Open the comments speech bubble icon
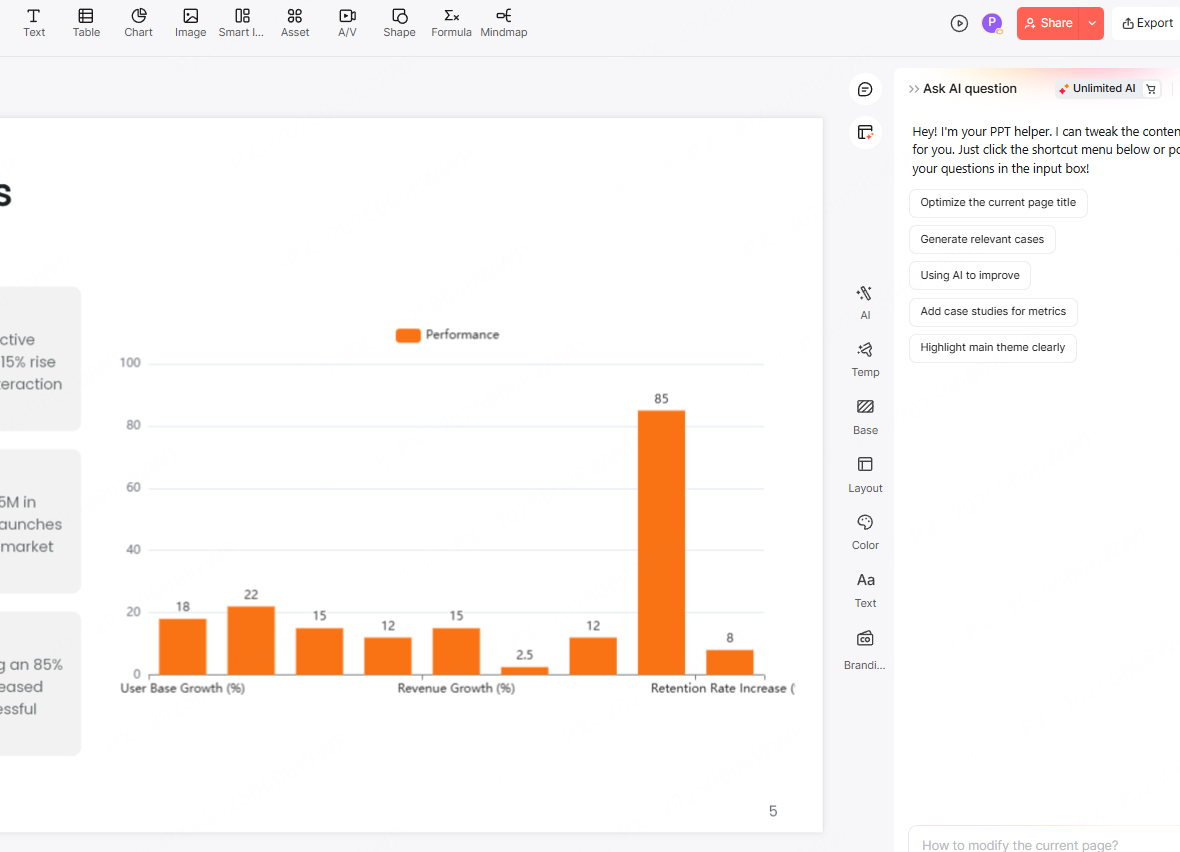This screenshot has width=1180, height=852. point(865,89)
